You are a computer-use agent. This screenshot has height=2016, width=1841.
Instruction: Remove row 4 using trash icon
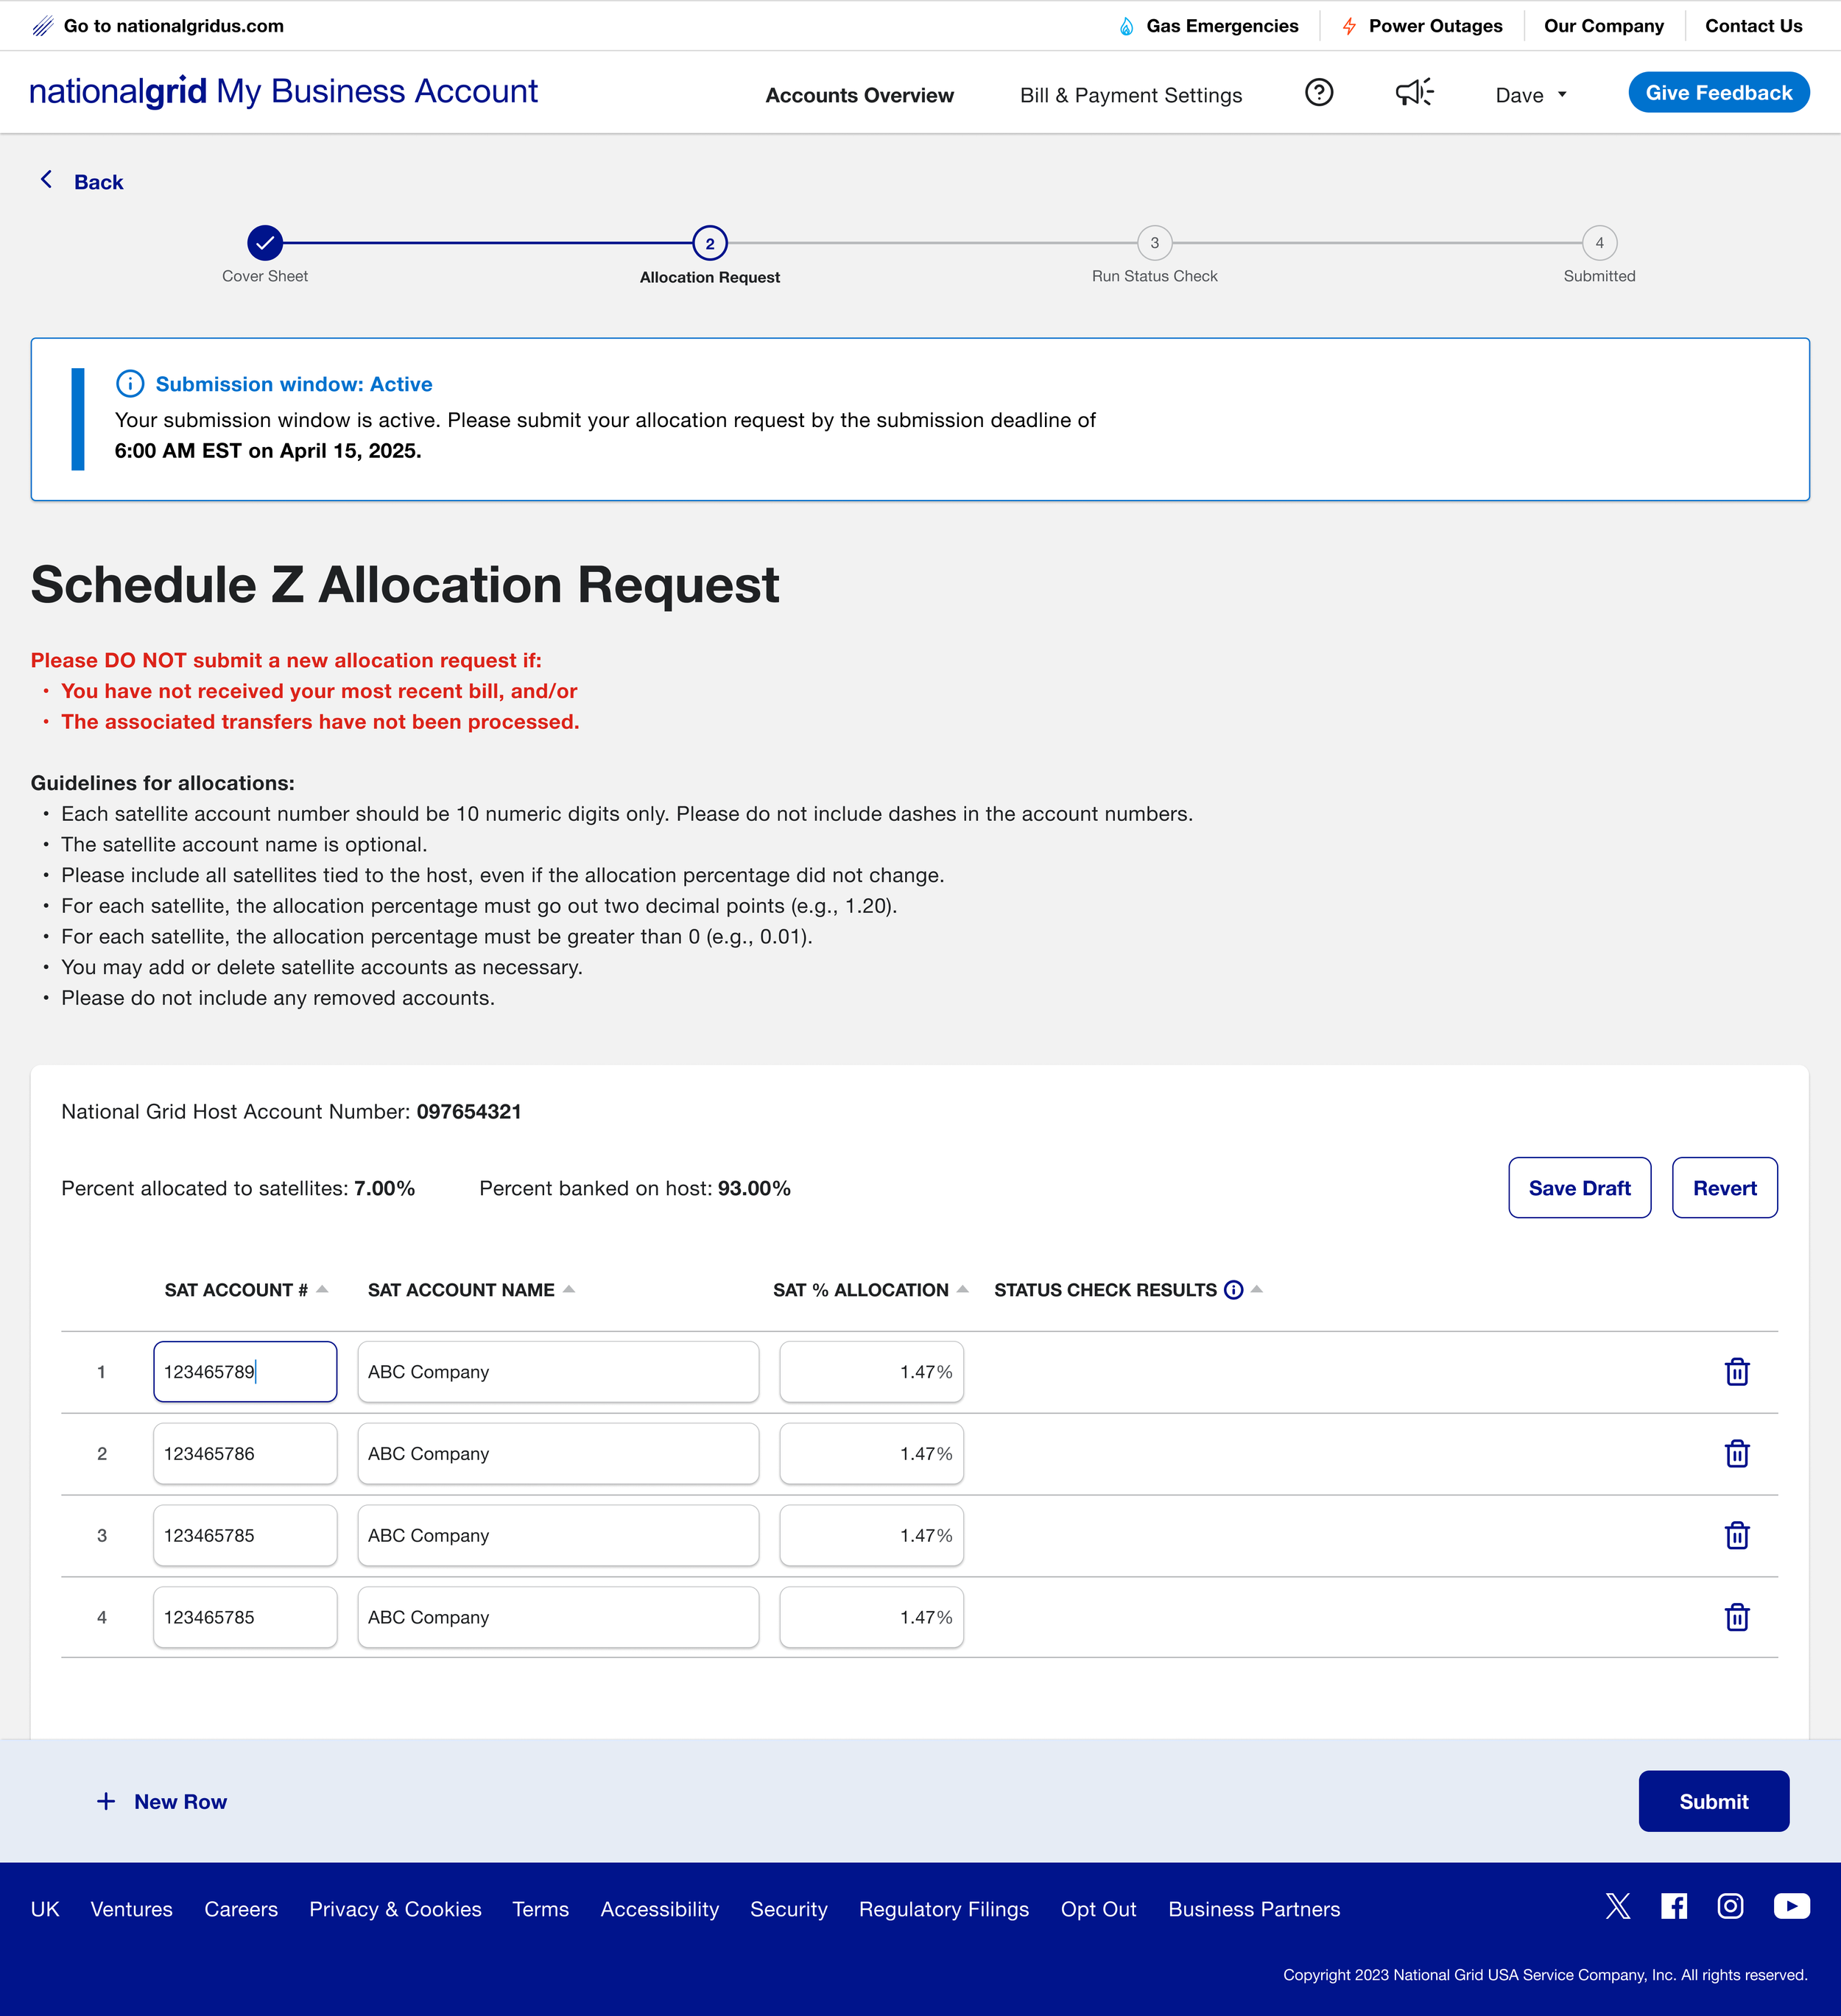1737,1618
